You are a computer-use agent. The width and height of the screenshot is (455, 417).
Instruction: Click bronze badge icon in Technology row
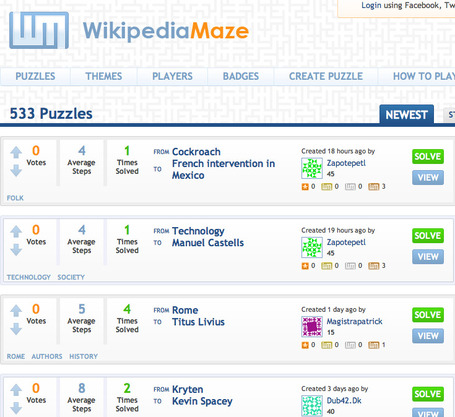374,266
